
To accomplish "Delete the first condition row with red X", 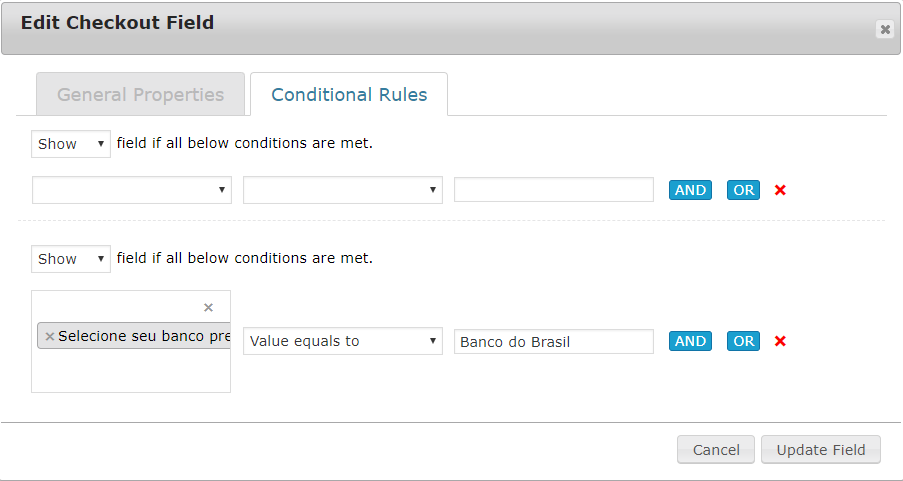I will coord(780,190).
